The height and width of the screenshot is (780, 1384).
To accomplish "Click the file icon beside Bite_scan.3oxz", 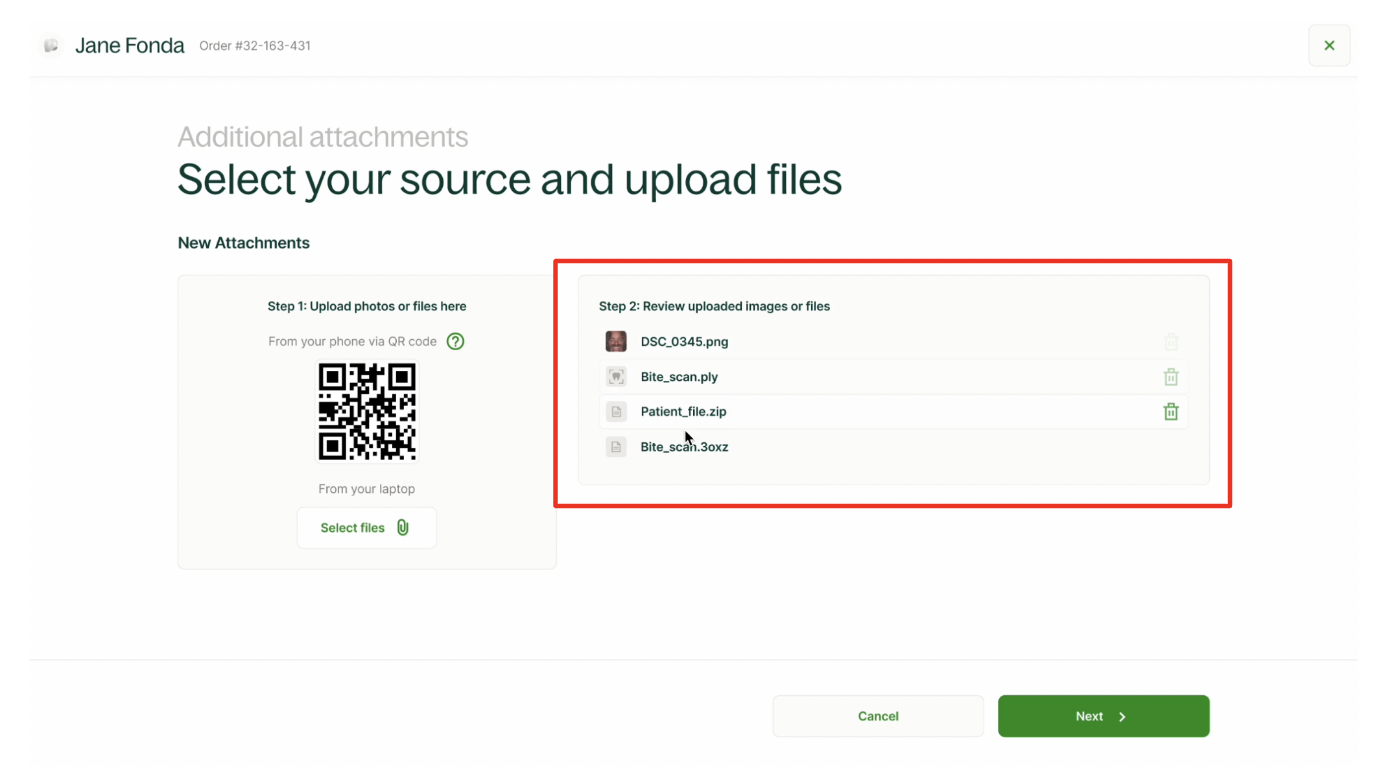I will [616, 447].
